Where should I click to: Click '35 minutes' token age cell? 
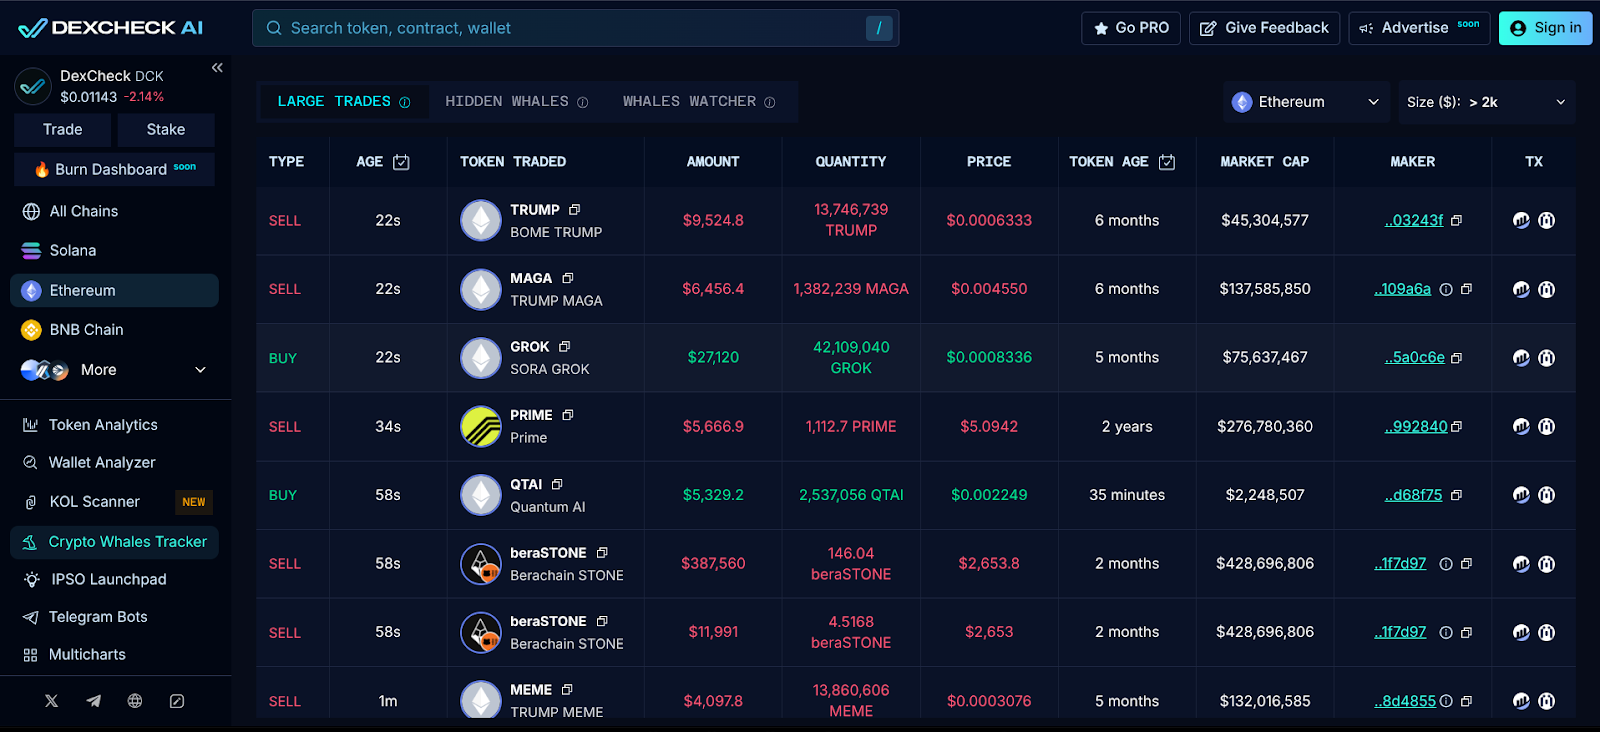[1127, 495]
